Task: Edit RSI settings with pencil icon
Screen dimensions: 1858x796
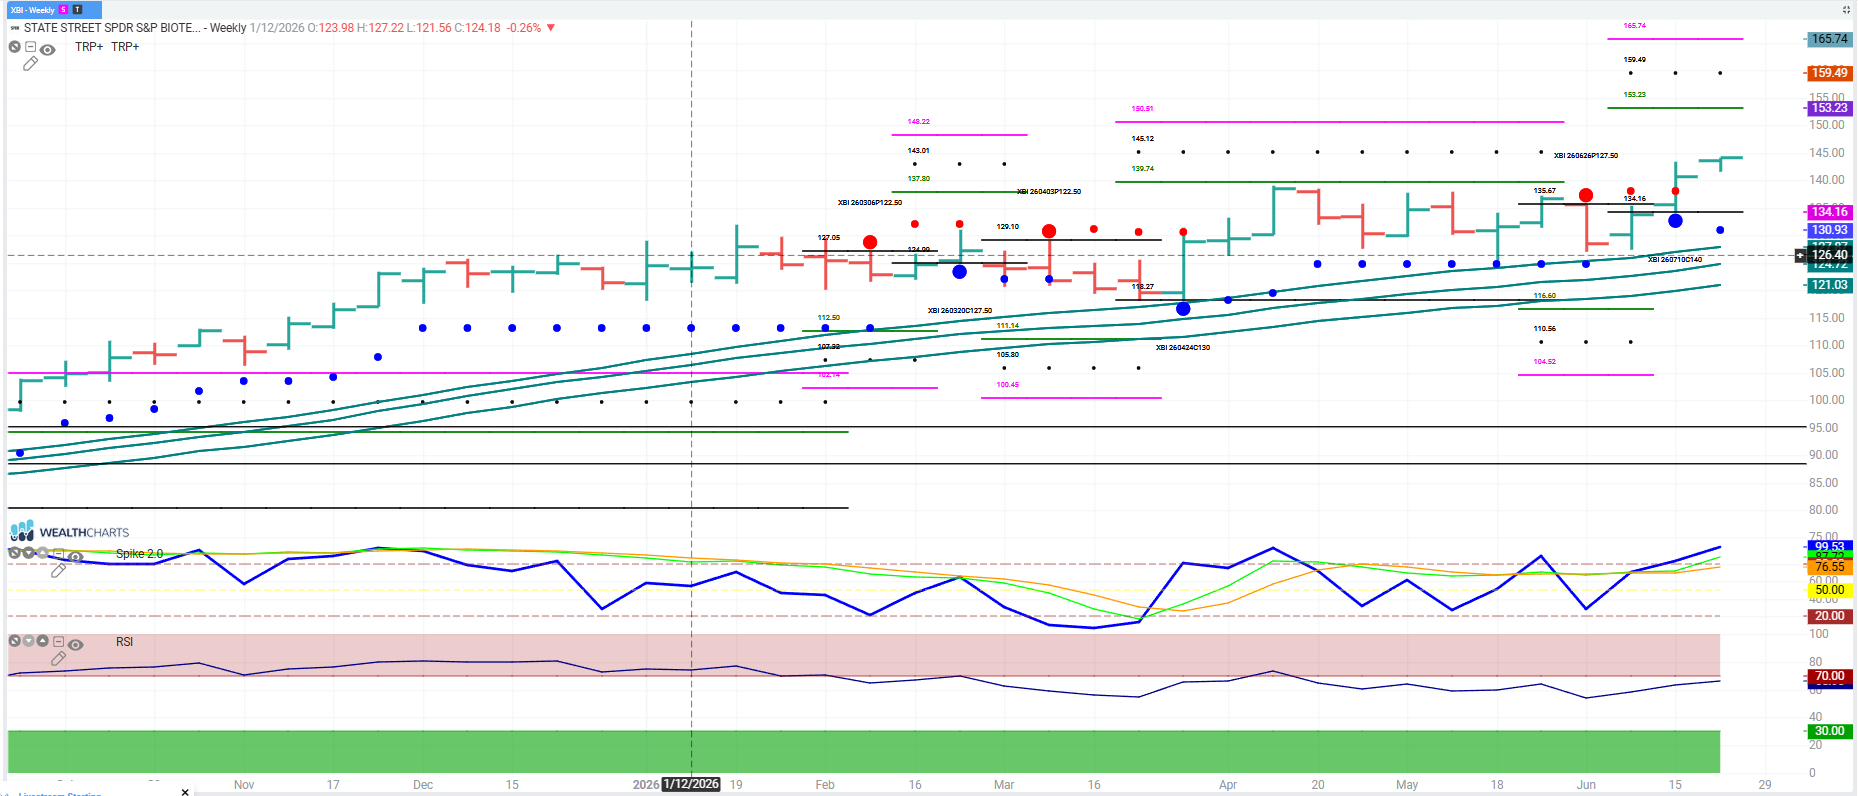Action: [x=59, y=658]
